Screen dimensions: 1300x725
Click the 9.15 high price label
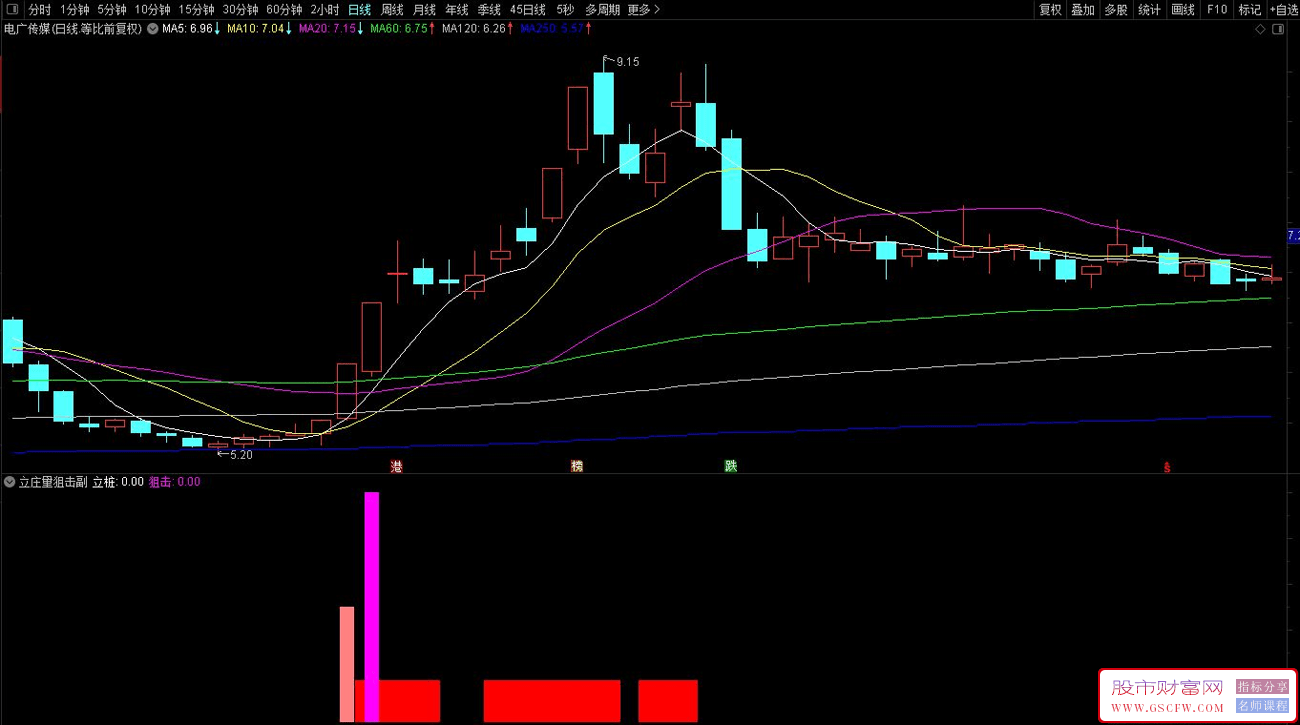[627, 62]
